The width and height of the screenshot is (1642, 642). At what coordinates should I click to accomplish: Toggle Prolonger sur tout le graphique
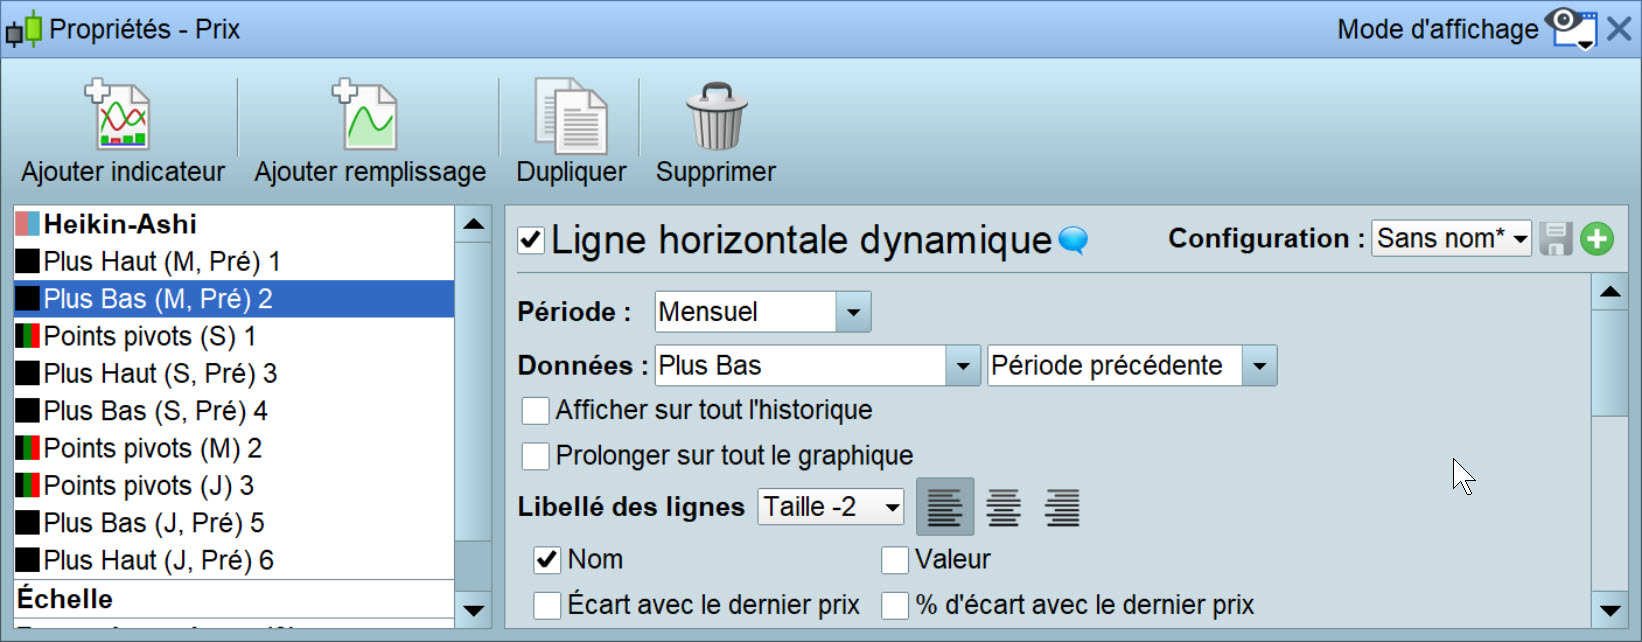(x=536, y=456)
